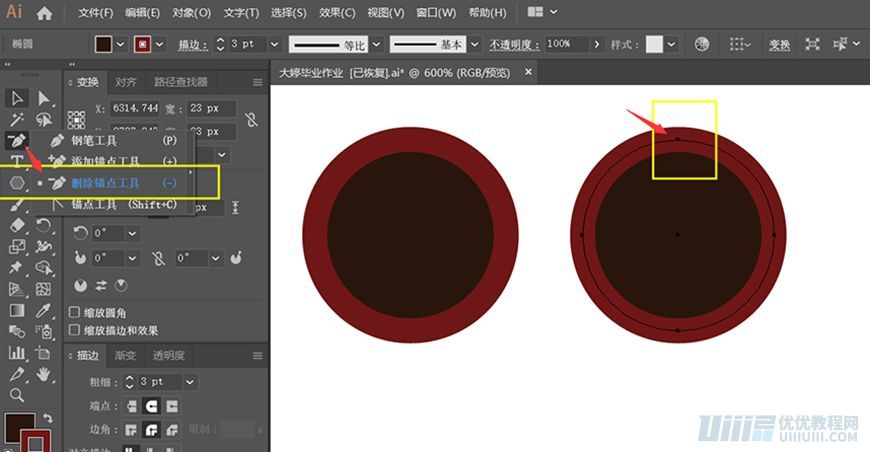This screenshot has height=452, width=870.
Task: Select the Gradient tool
Action: [17, 310]
